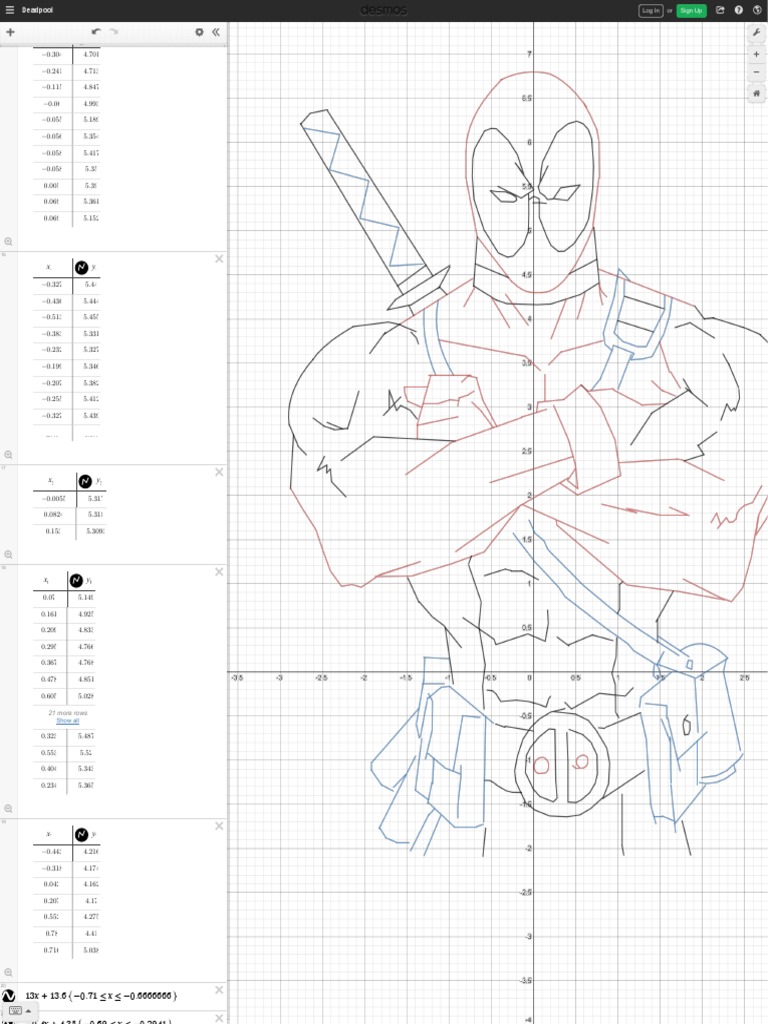Zoom fit the three-row table starting -0.005
This screenshot has width=768, height=1024.
tap(8, 554)
